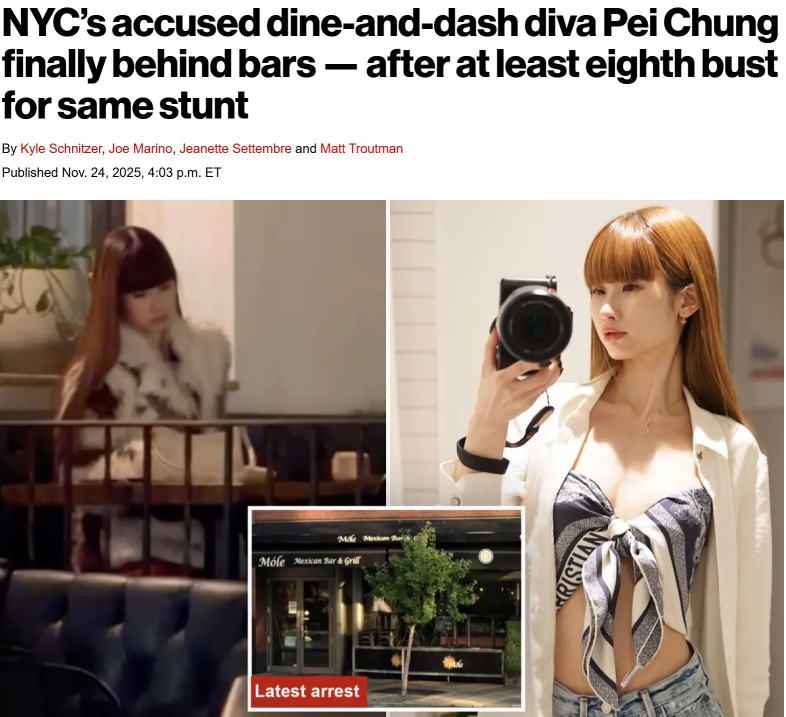Open the inset Móle restaurant photo
Screen dimensions: 786x717
[386, 609]
